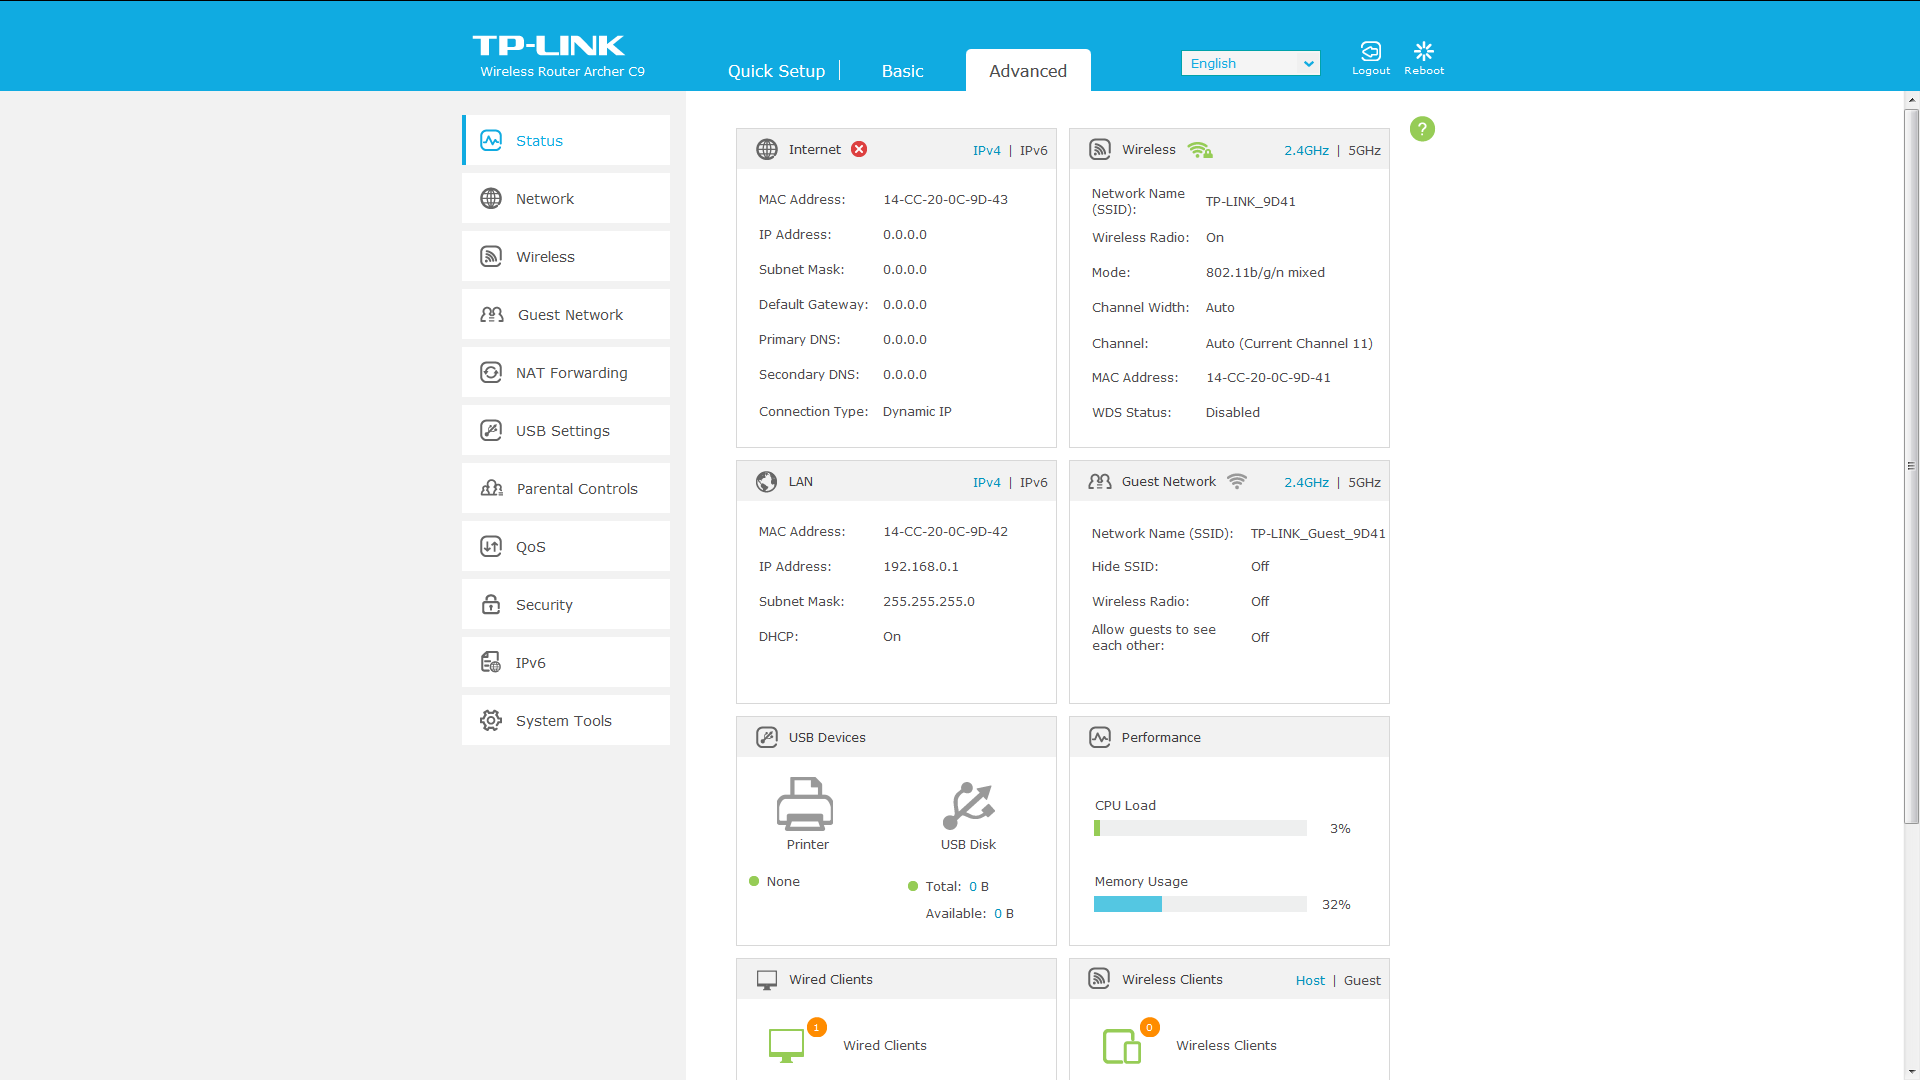Click the Auto (Current Channel 11) value
This screenshot has height=1080, width=1920.
coord(1289,343)
